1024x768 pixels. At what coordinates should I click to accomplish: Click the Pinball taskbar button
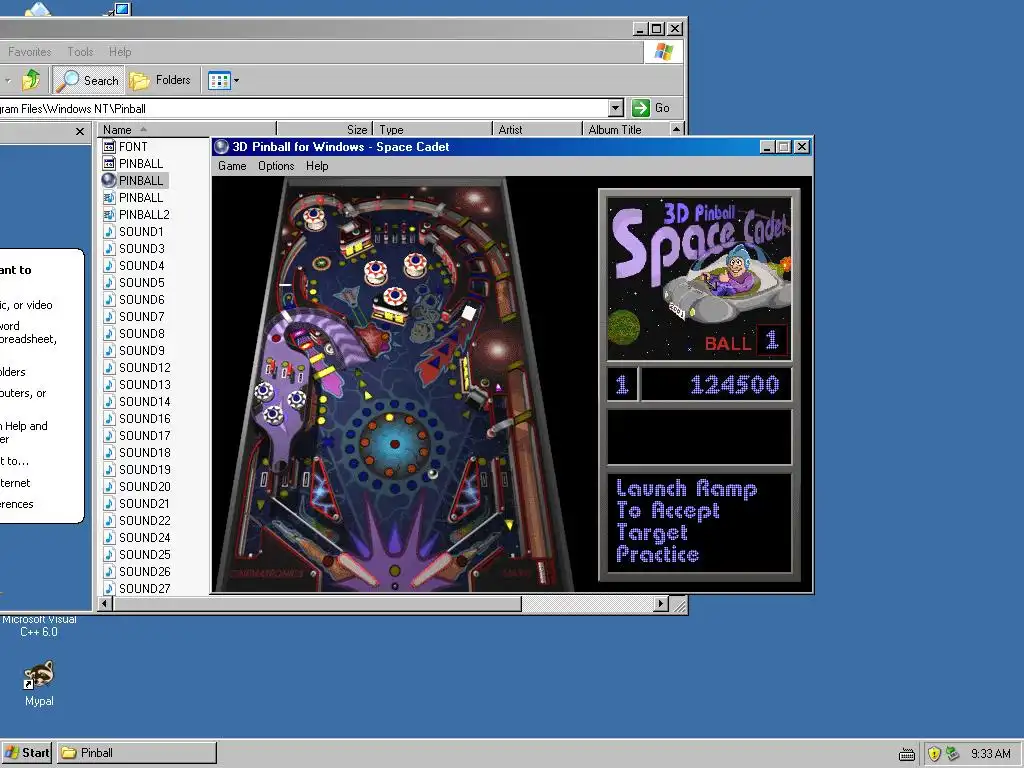[x=136, y=753]
